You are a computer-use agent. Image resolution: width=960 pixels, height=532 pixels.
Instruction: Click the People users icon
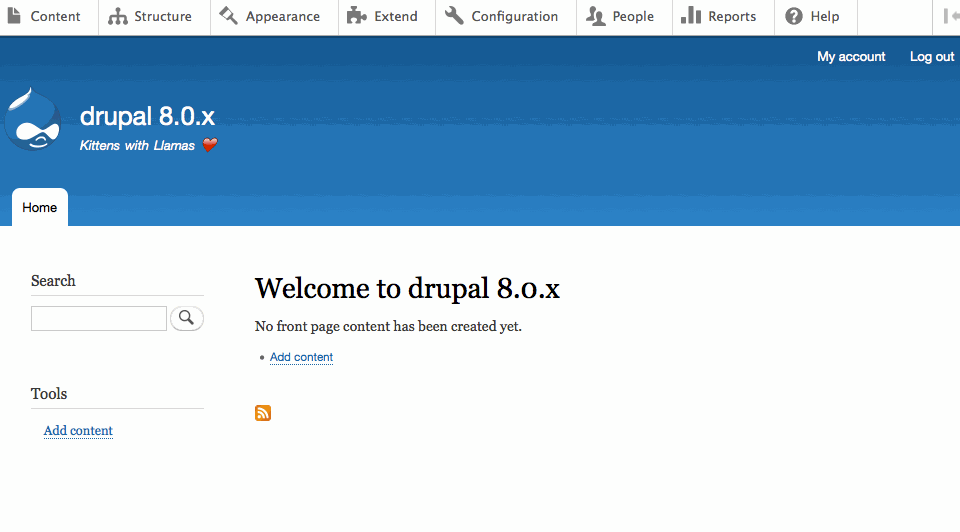click(x=595, y=16)
